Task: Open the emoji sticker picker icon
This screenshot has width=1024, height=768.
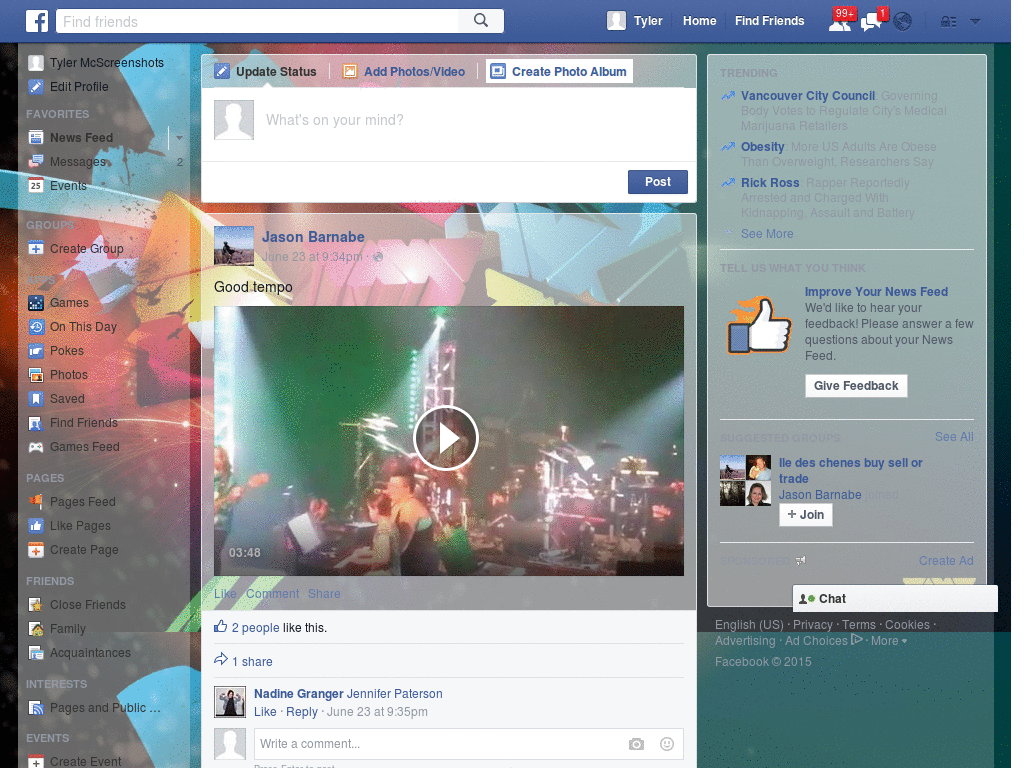Action: [x=667, y=744]
